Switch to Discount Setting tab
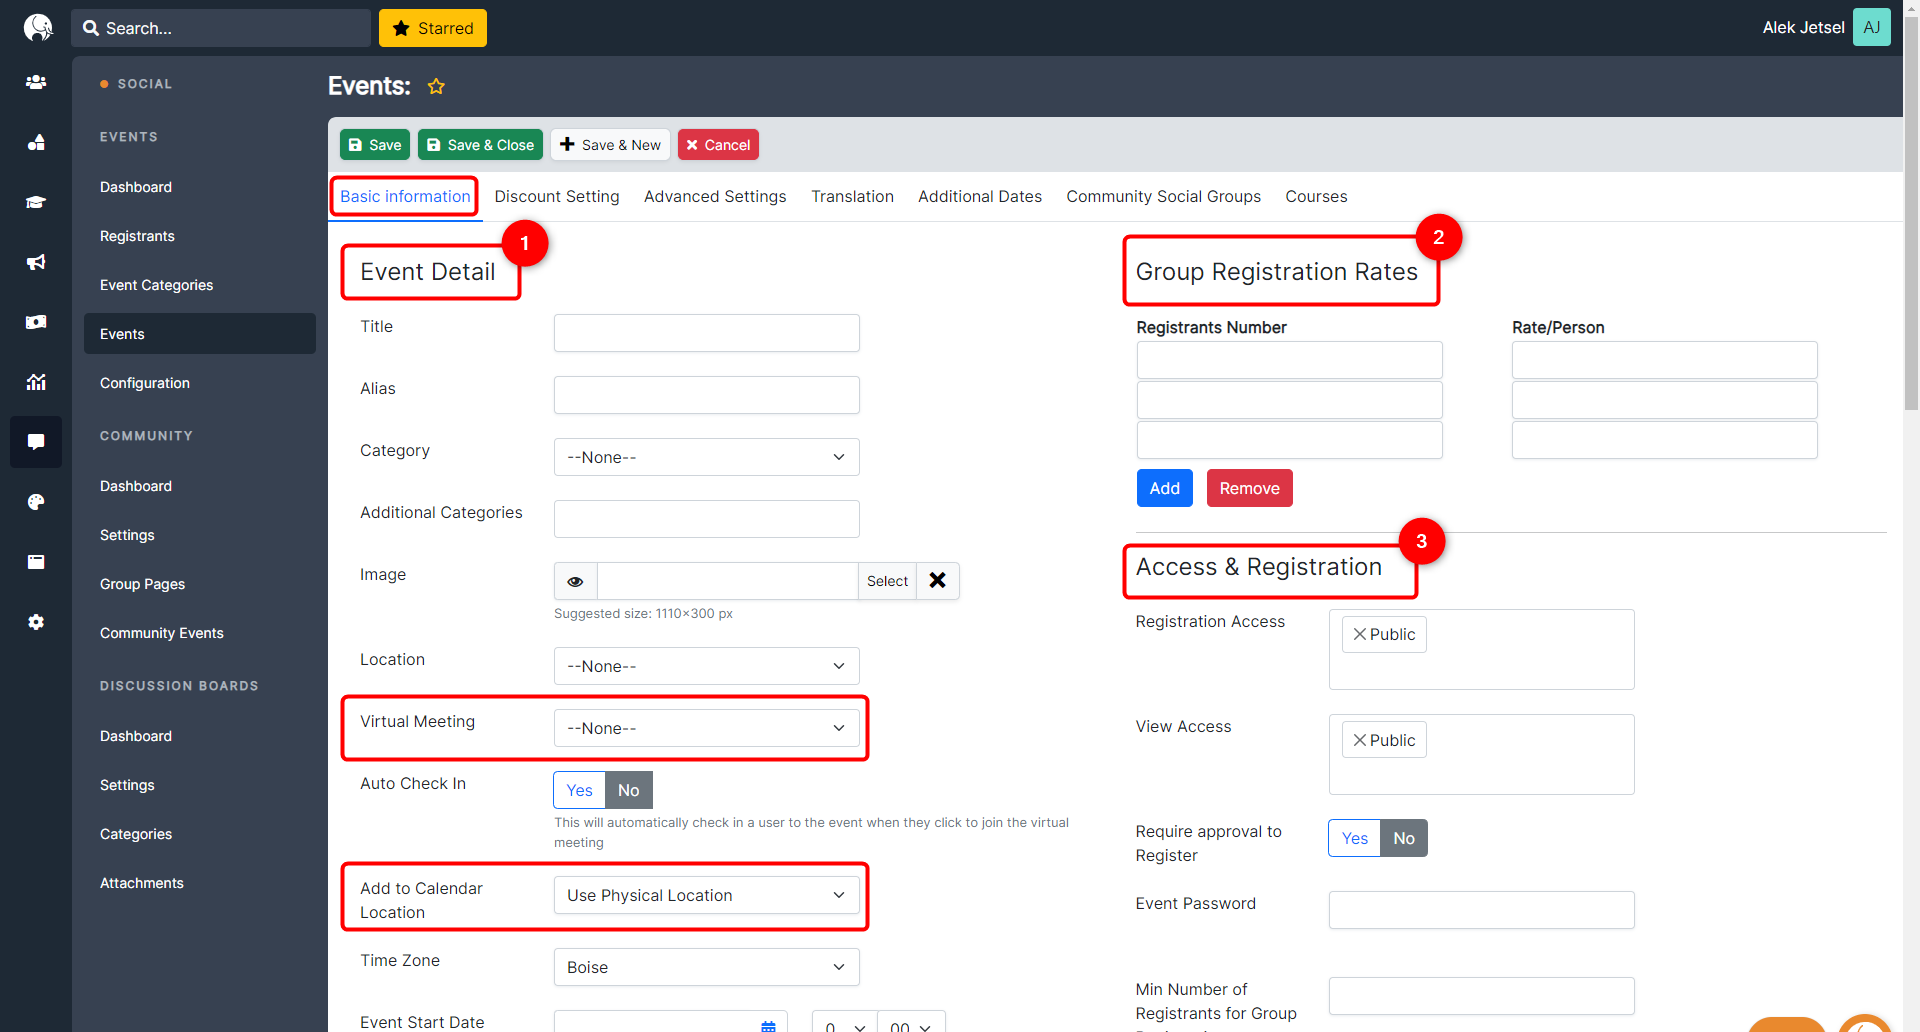This screenshot has height=1032, width=1920. (557, 196)
